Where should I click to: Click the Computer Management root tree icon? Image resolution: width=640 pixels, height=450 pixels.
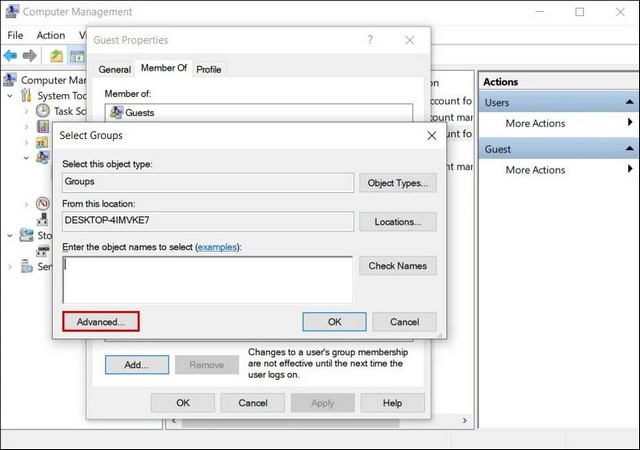click(10, 80)
